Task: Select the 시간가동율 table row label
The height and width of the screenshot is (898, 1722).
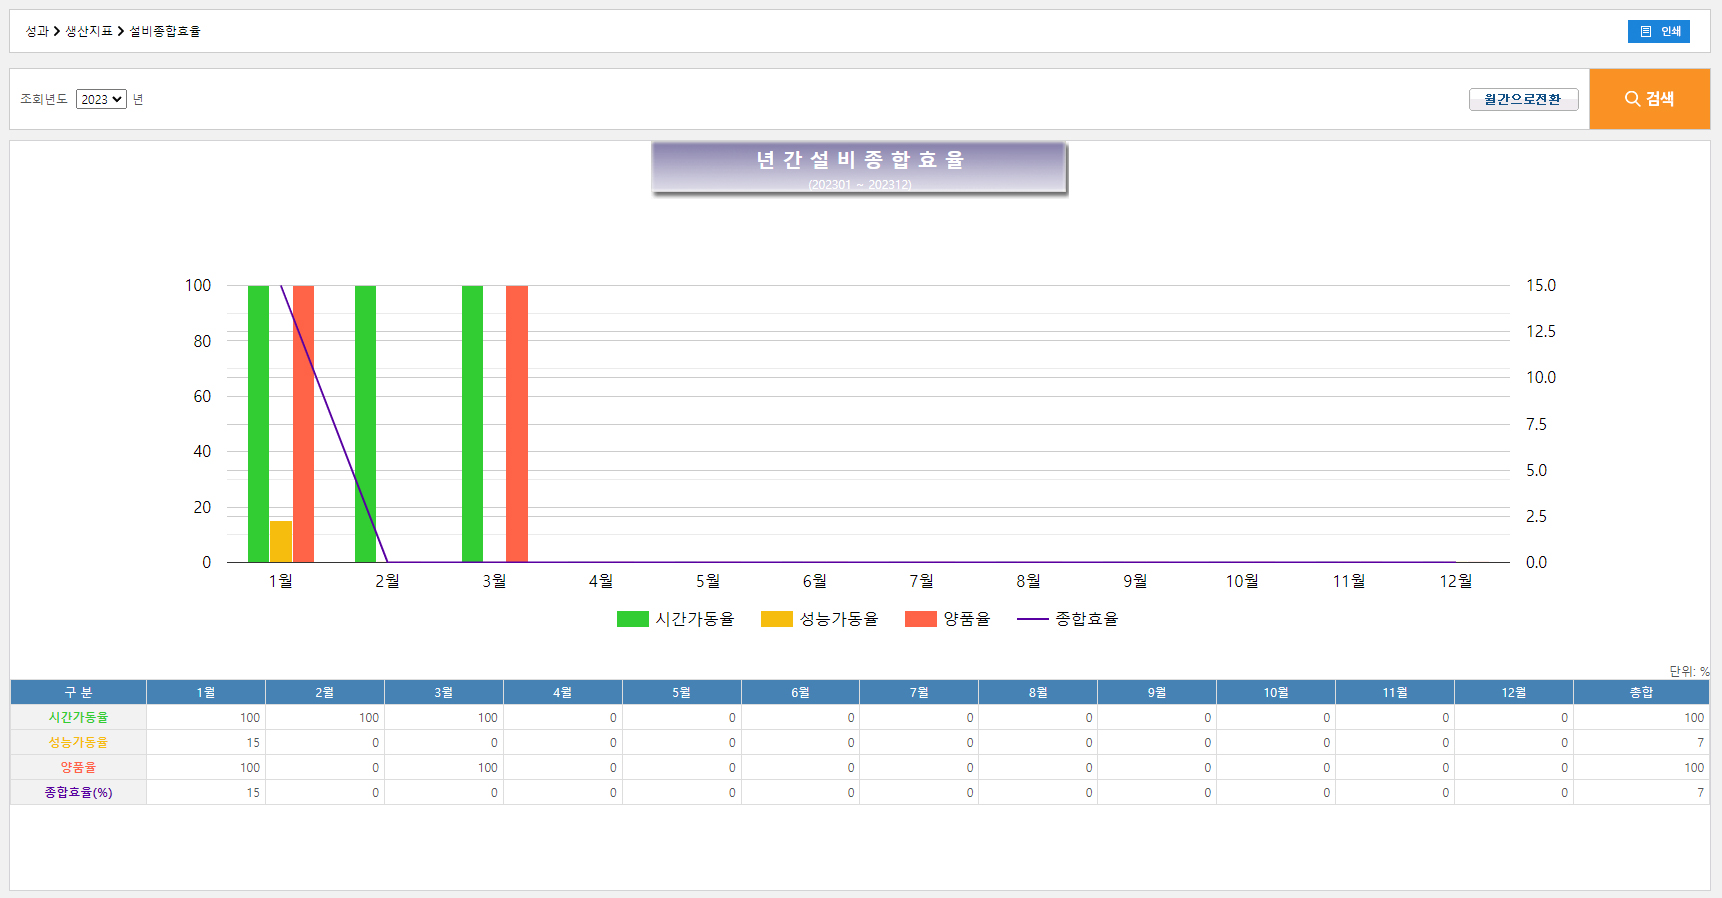Action: (78, 717)
